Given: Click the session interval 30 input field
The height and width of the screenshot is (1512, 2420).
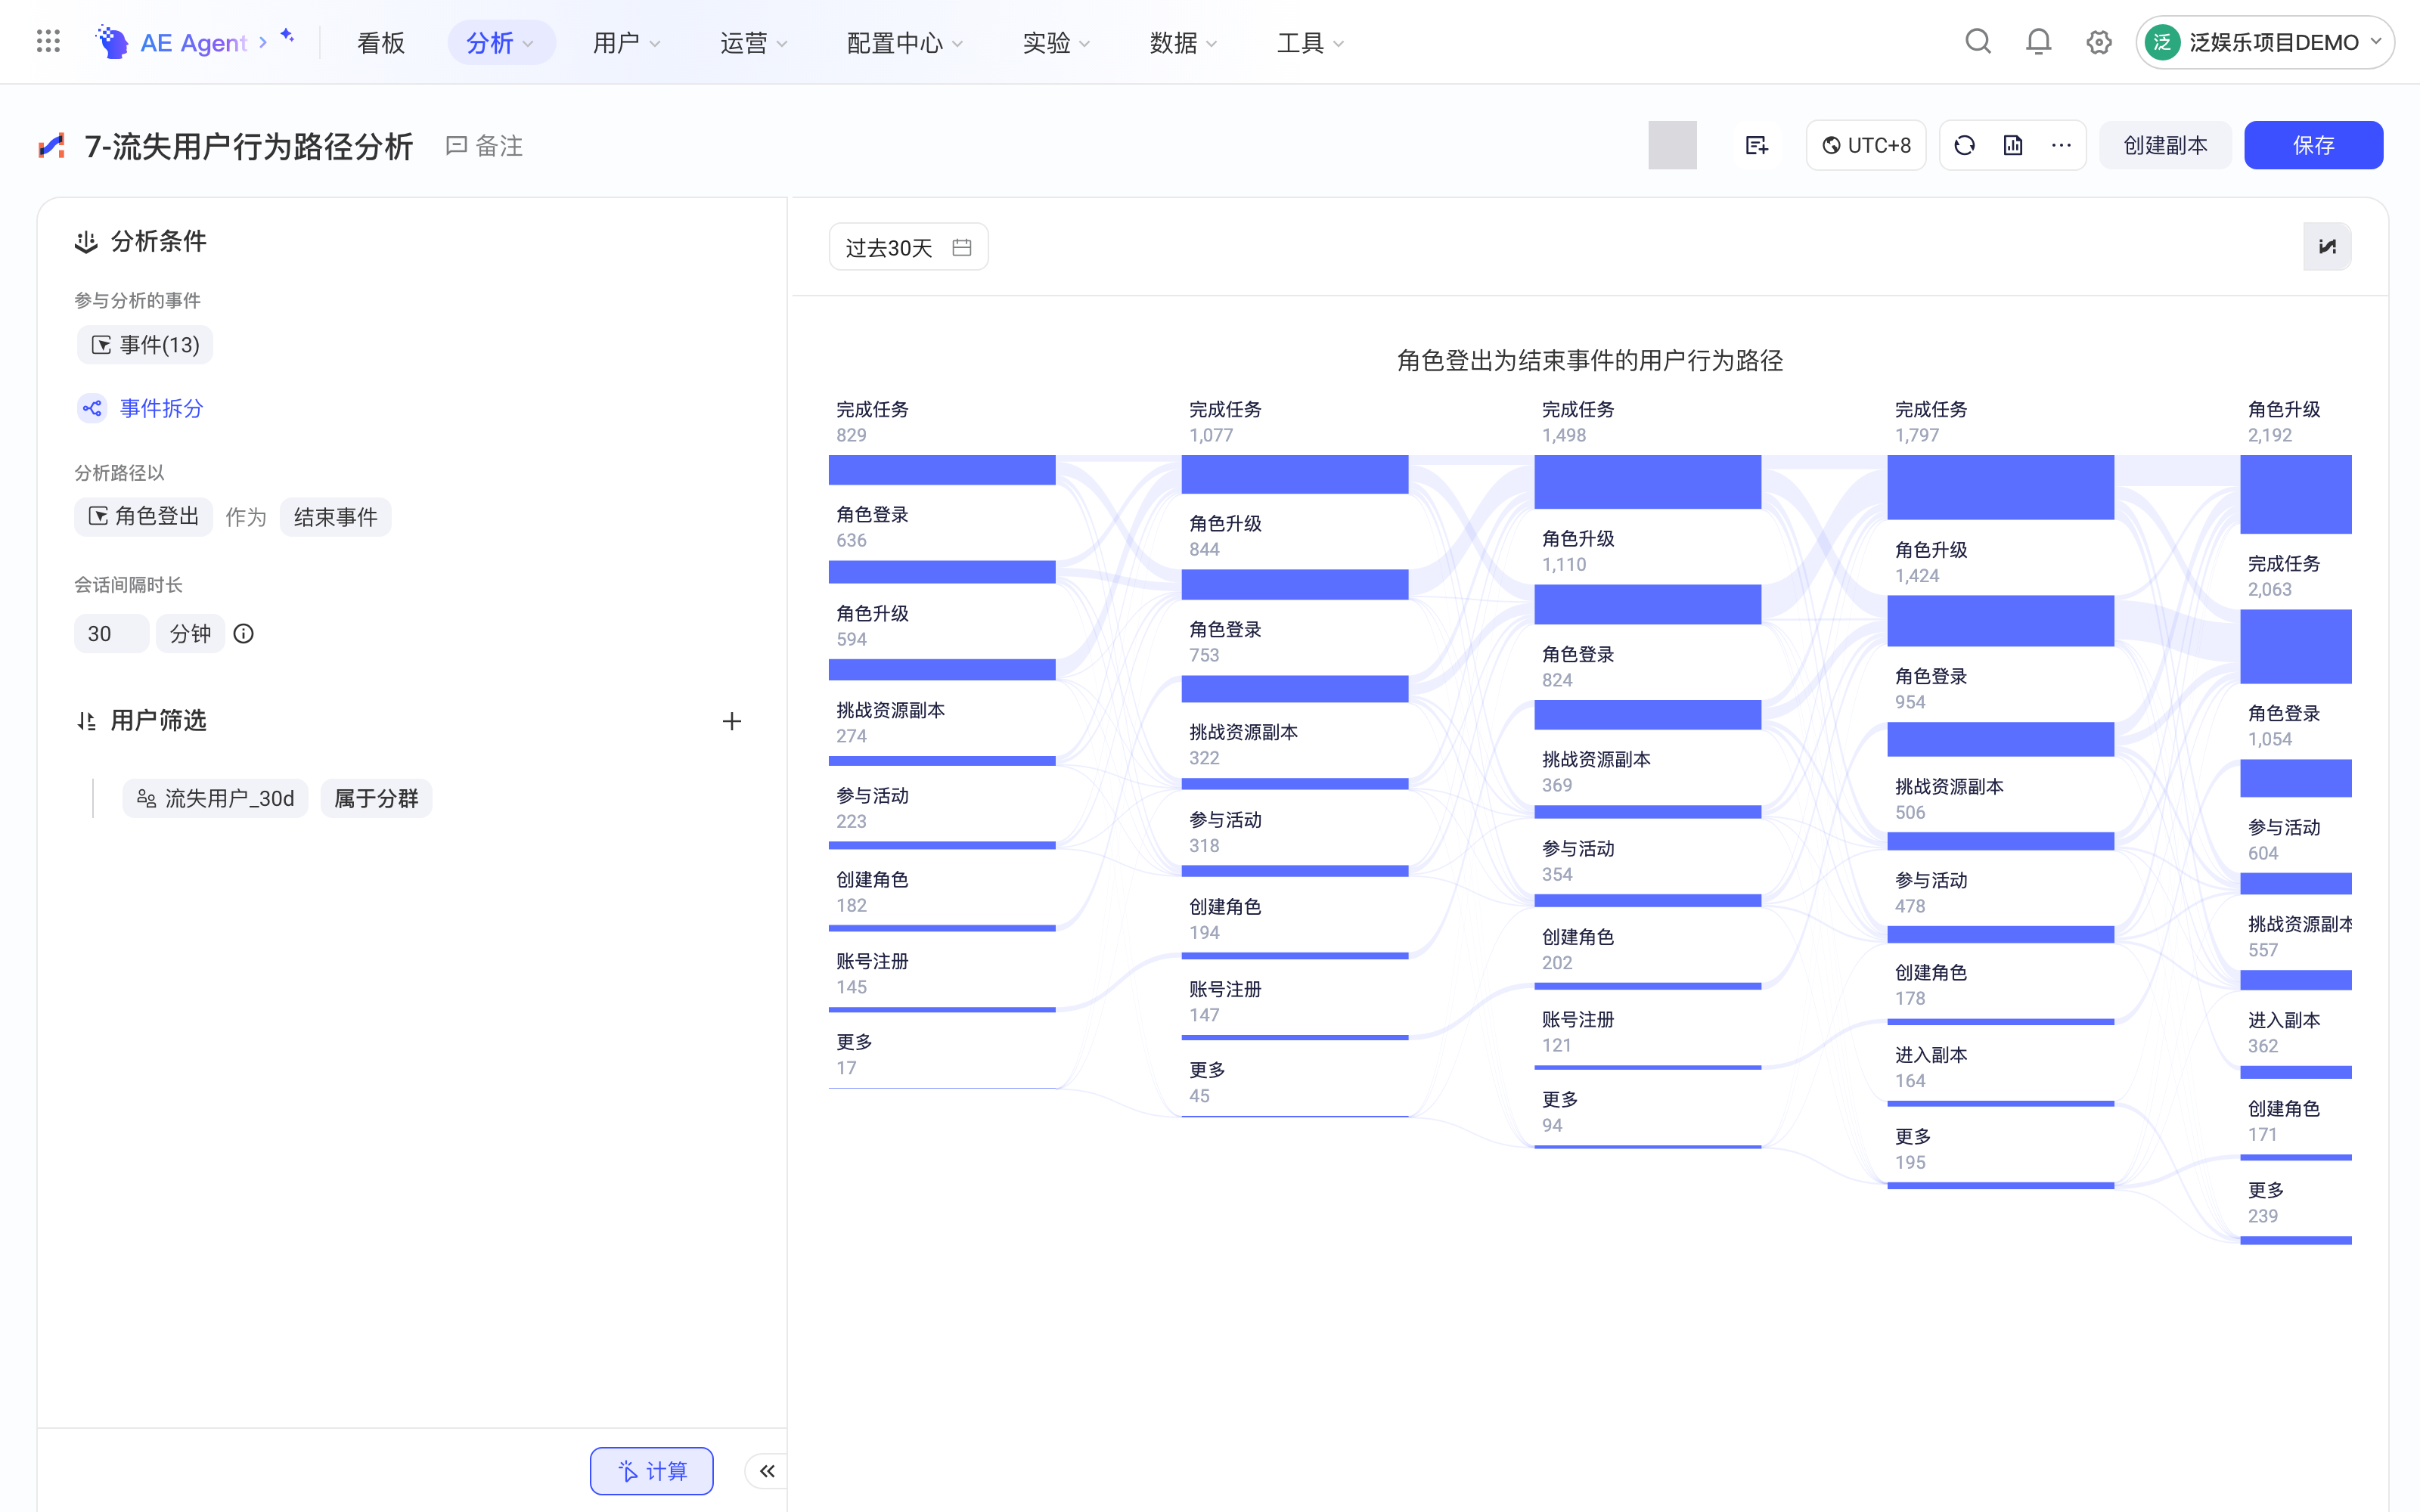Looking at the screenshot, I should 111,633.
